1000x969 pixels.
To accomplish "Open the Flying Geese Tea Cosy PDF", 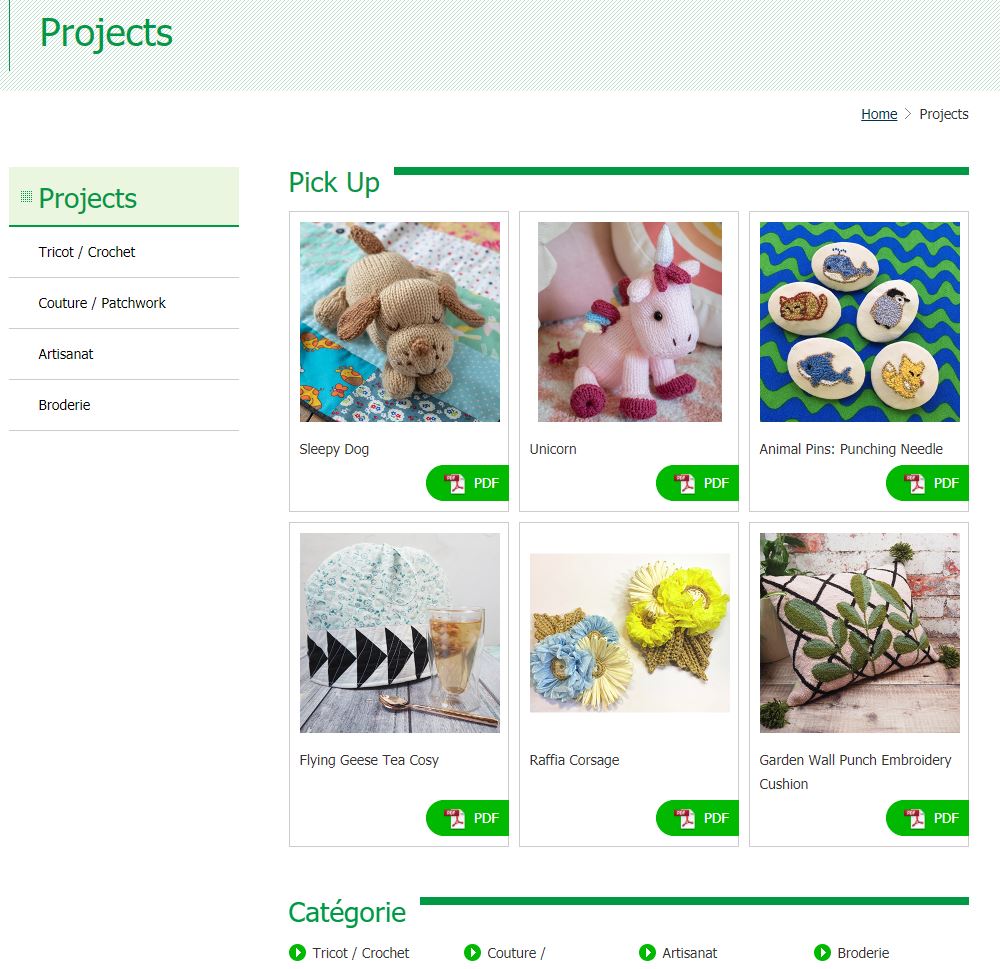I will pos(467,818).
